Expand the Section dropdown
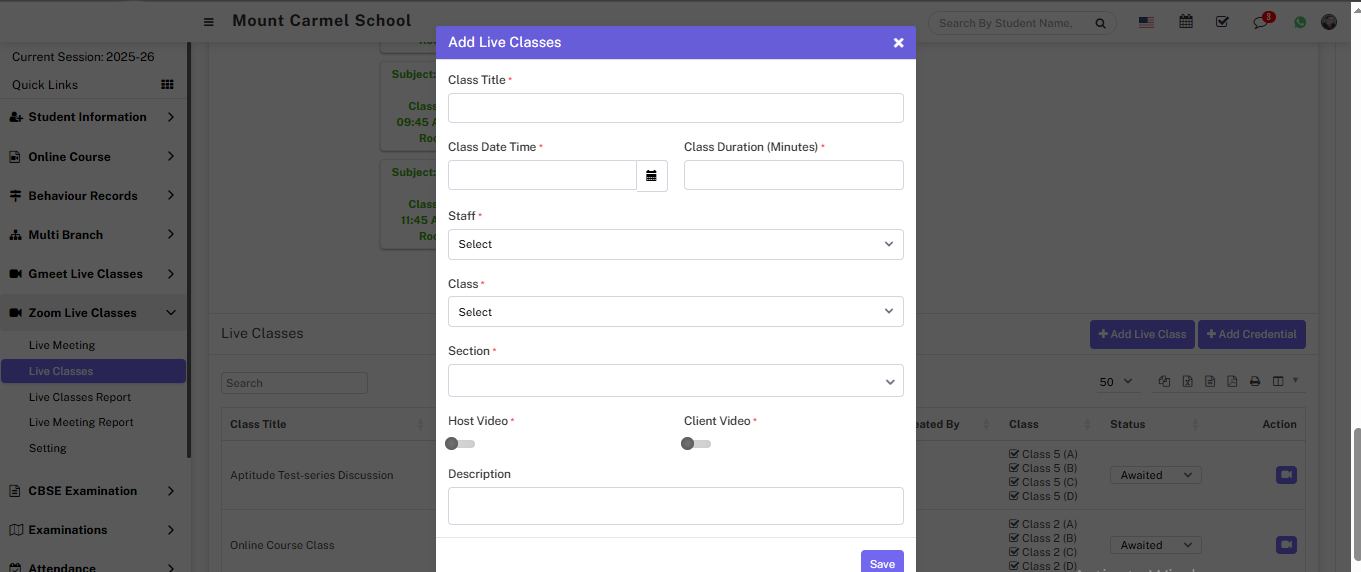 click(x=675, y=380)
